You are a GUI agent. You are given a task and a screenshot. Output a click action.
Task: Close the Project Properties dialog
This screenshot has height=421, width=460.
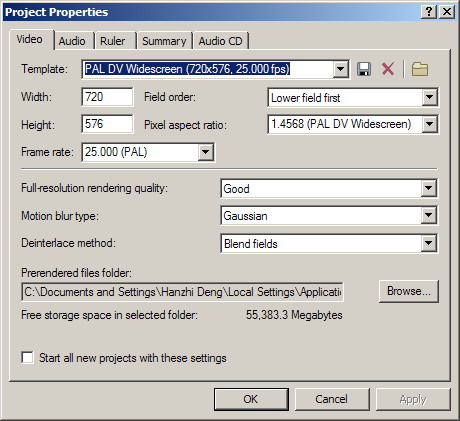point(447,12)
